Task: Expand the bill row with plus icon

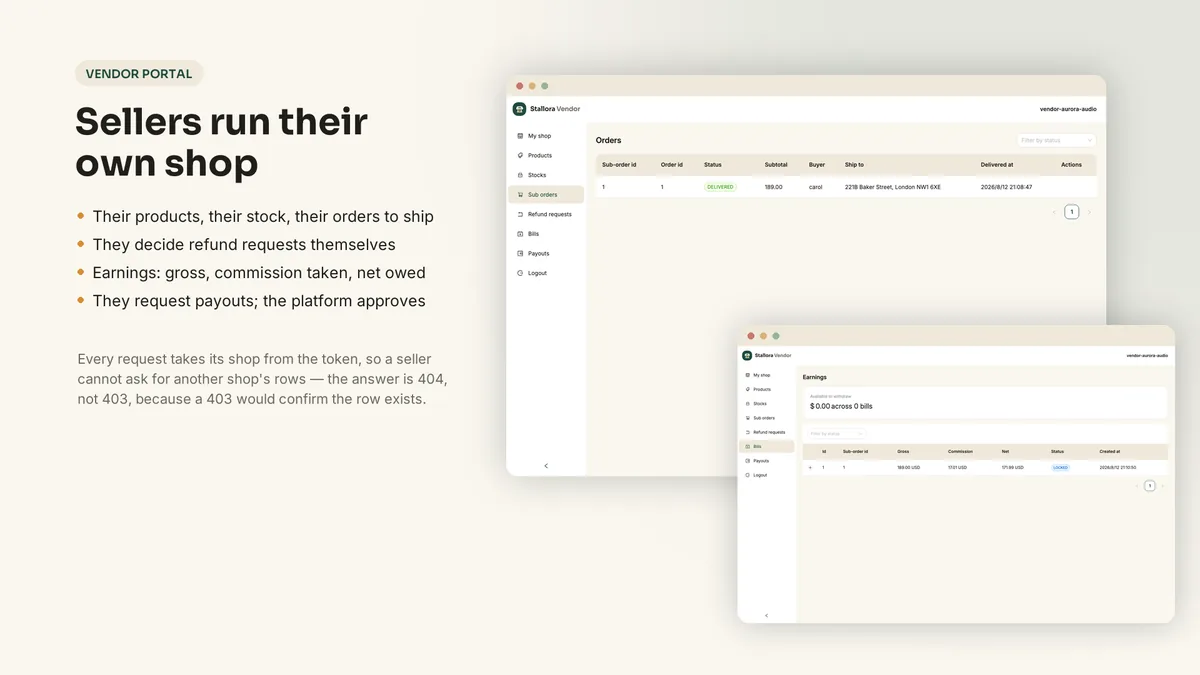Action: (810, 467)
